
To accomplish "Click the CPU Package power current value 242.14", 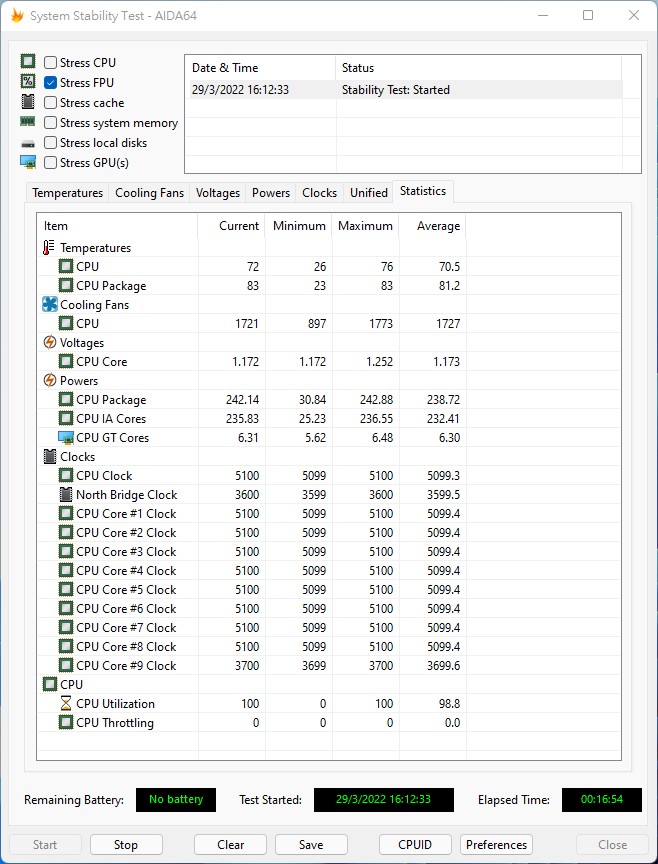I will click(x=242, y=399).
